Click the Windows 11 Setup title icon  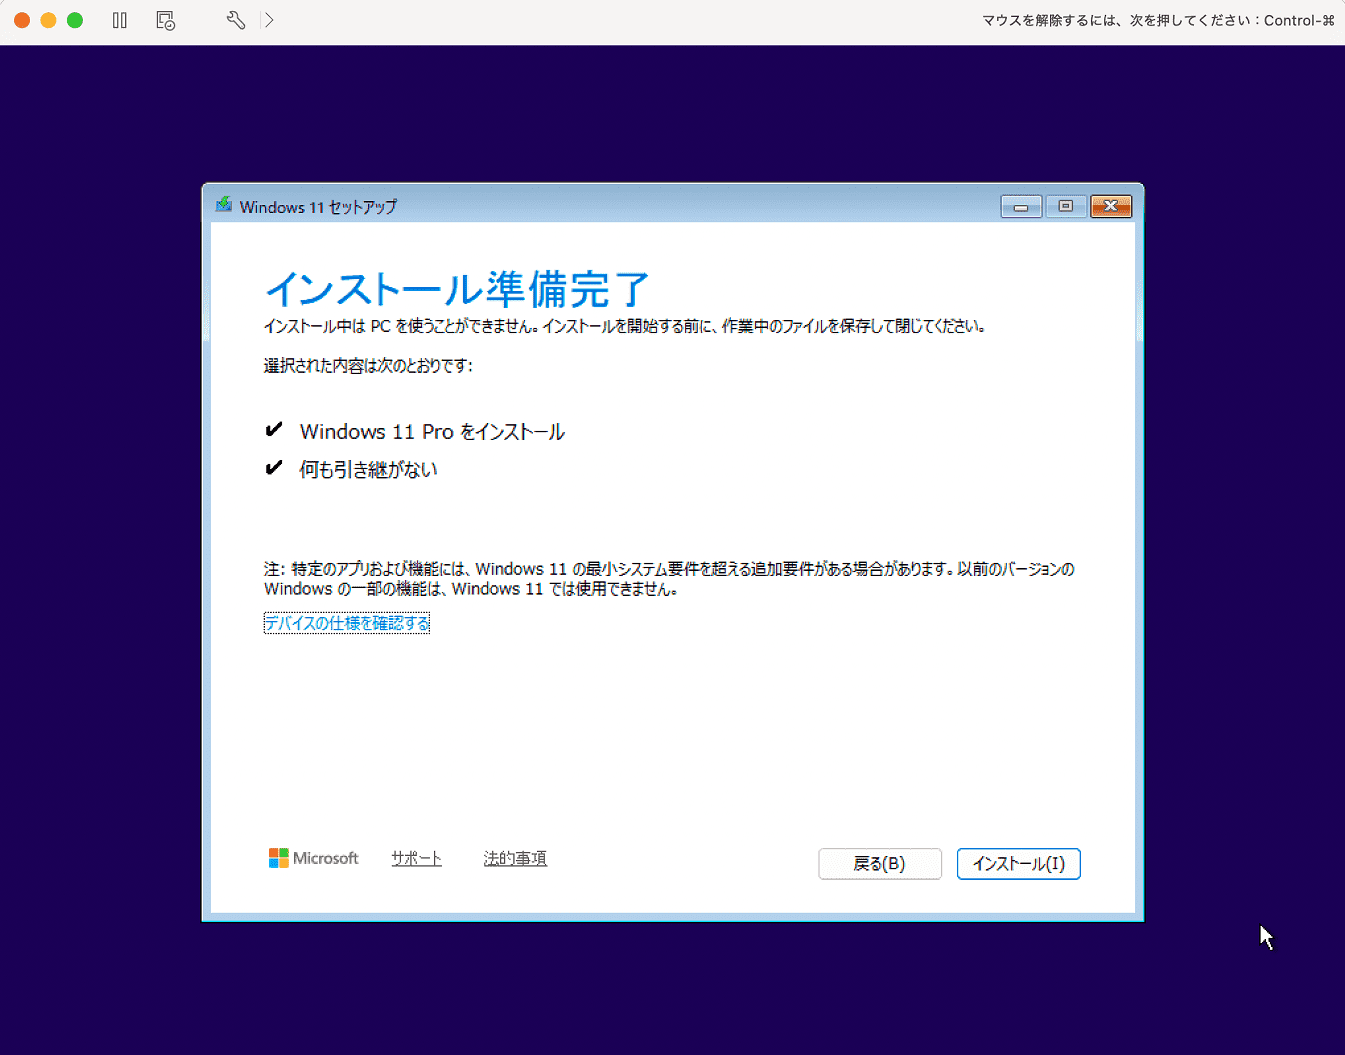coord(224,205)
